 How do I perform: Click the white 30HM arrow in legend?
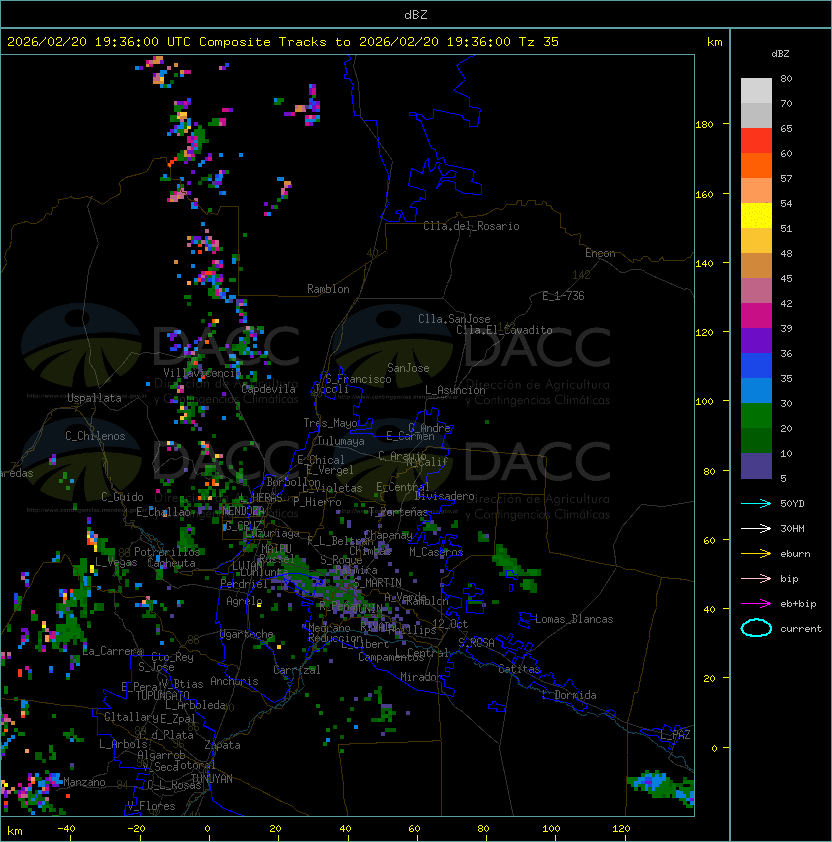[756, 528]
